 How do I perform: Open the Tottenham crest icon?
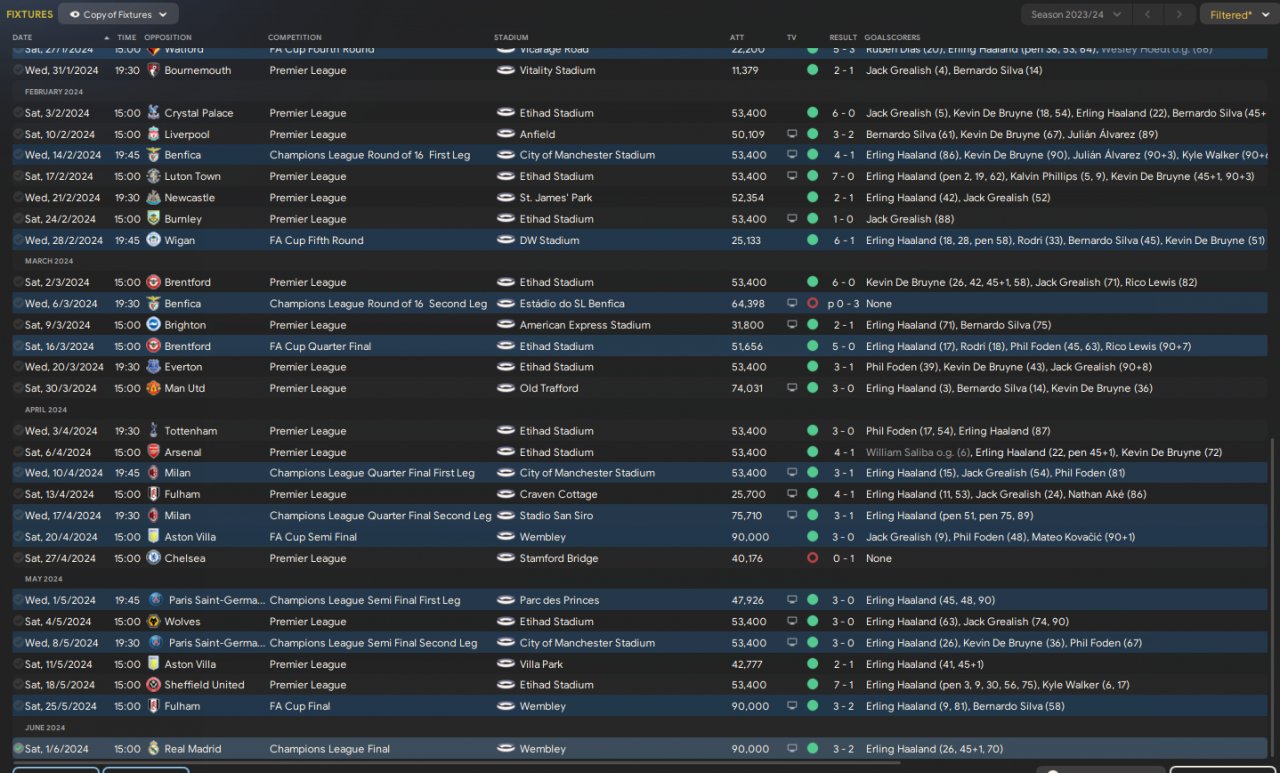pos(153,431)
